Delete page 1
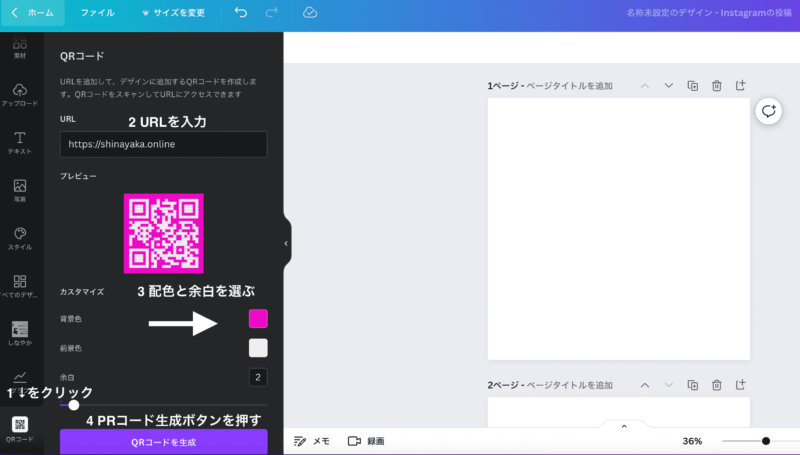Image resolution: width=800 pixels, height=455 pixels. click(716, 86)
